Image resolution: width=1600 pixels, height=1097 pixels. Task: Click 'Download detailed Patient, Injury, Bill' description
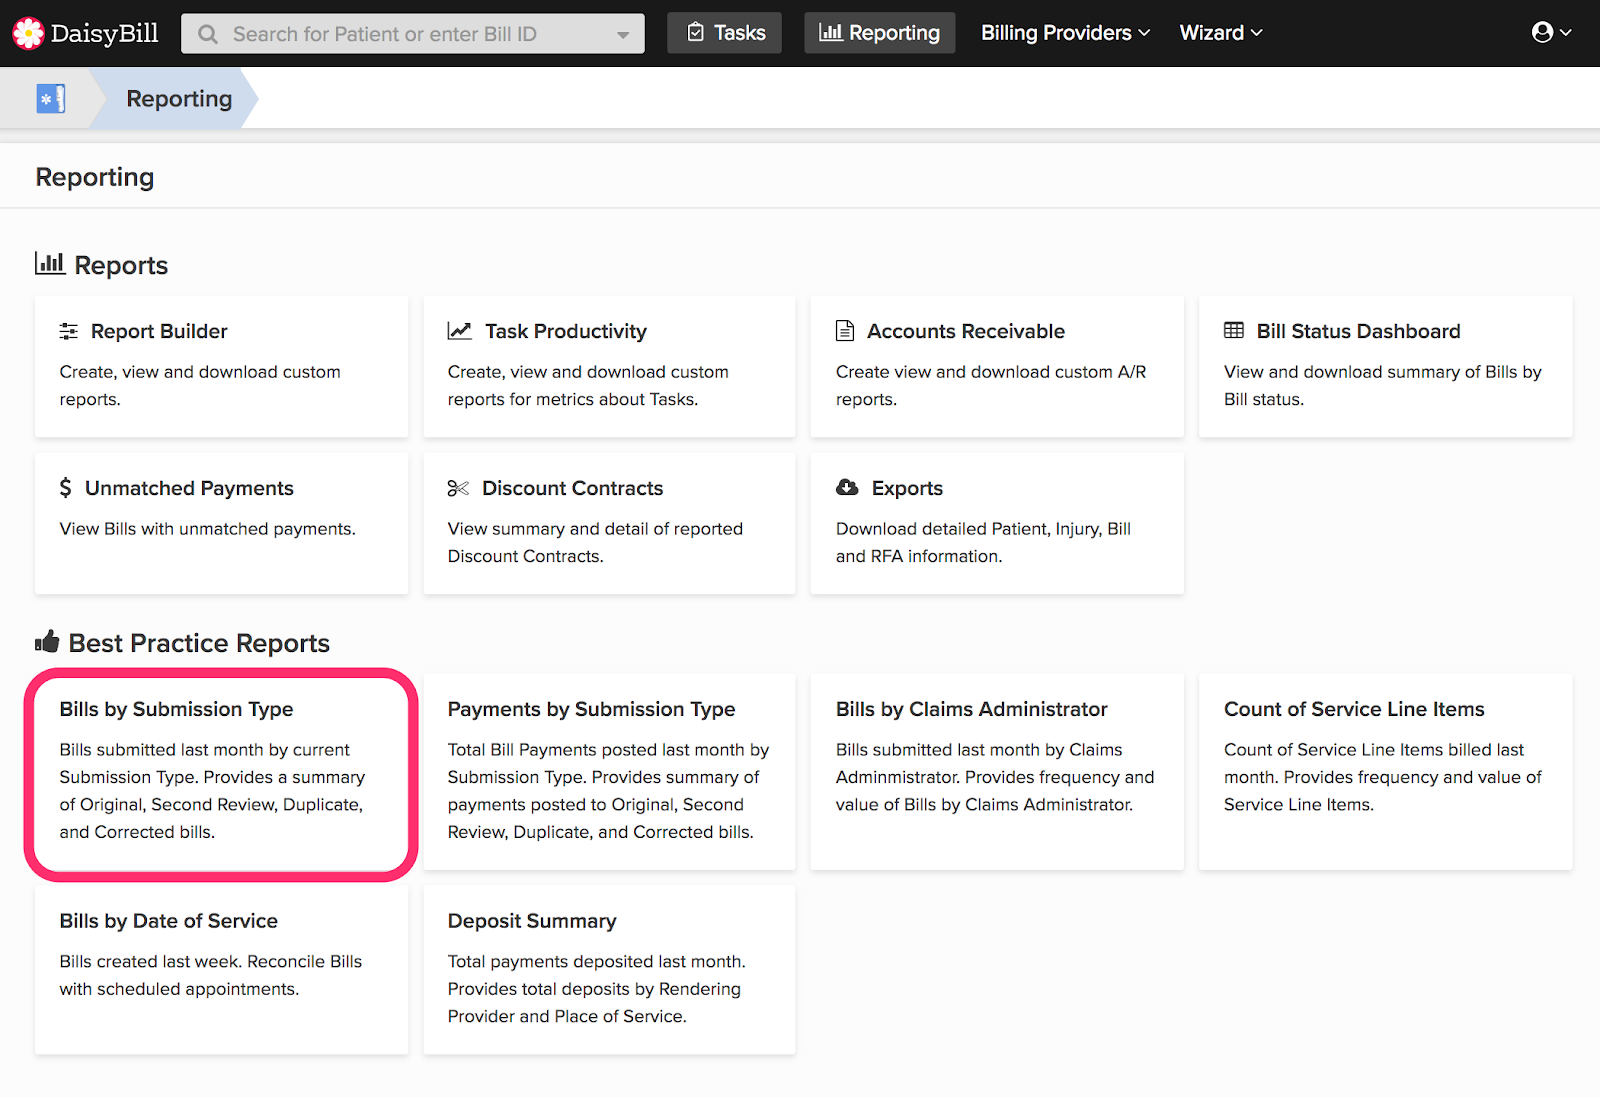pos(983,529)
